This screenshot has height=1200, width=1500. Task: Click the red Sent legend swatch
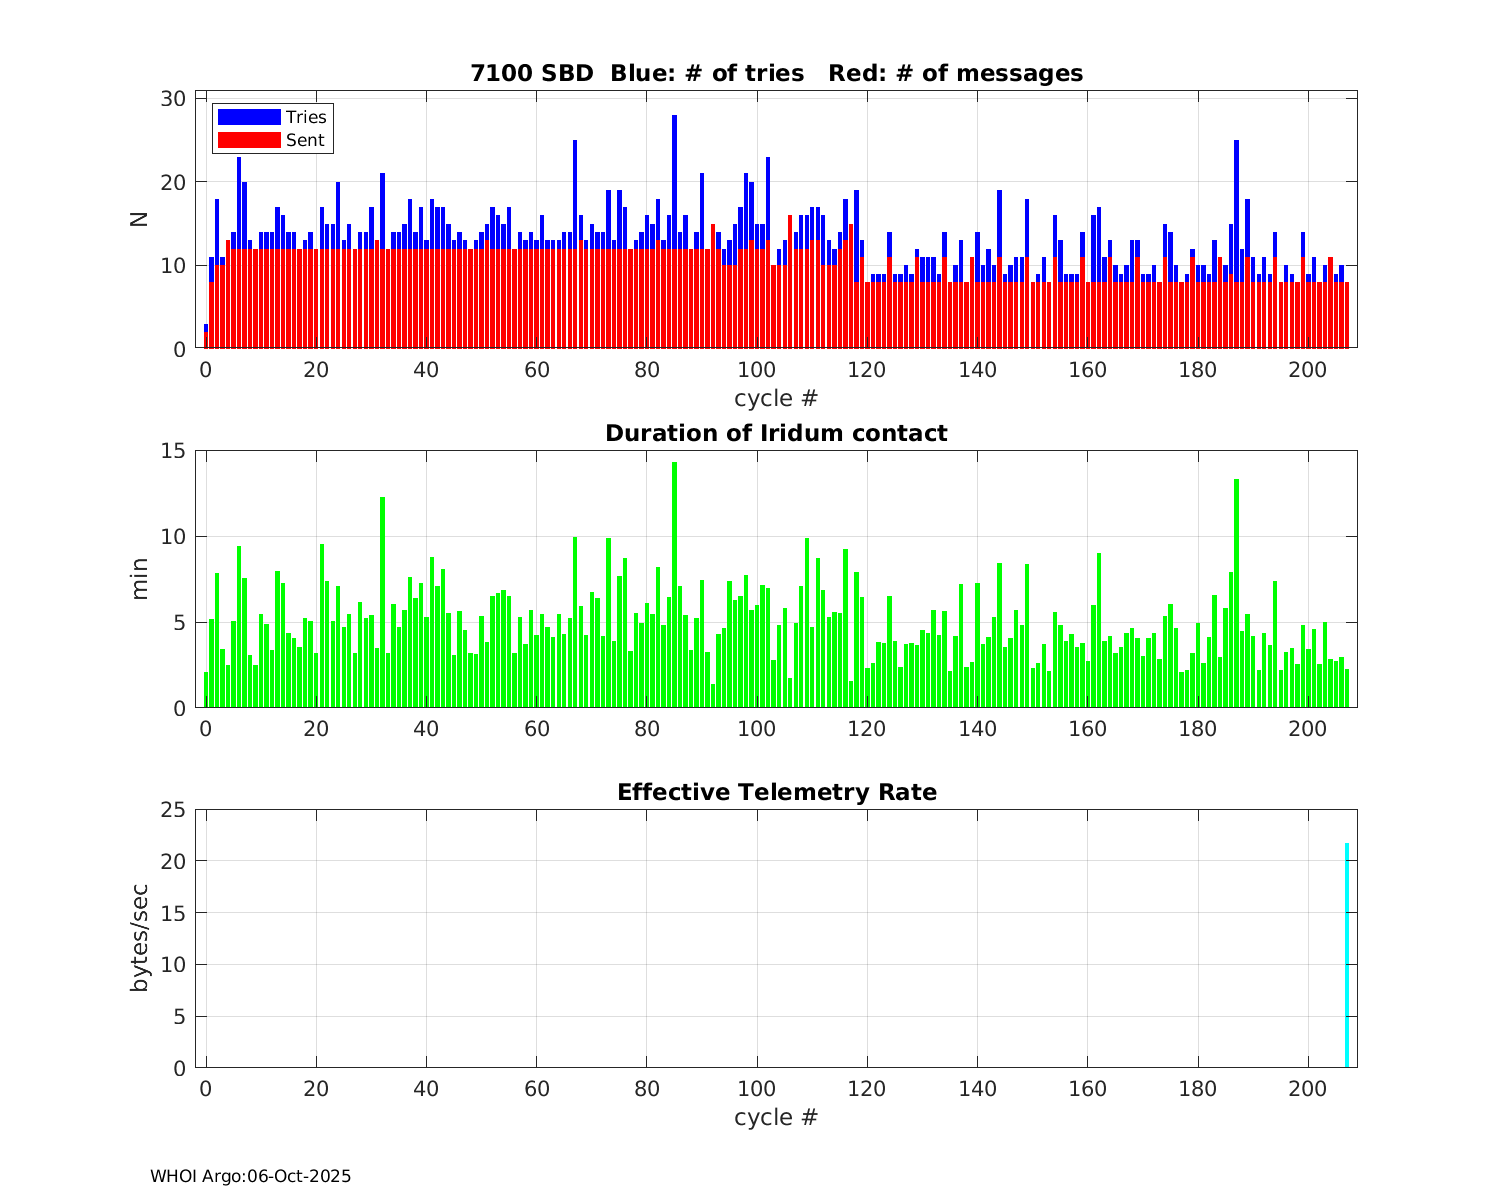[248, 140]
